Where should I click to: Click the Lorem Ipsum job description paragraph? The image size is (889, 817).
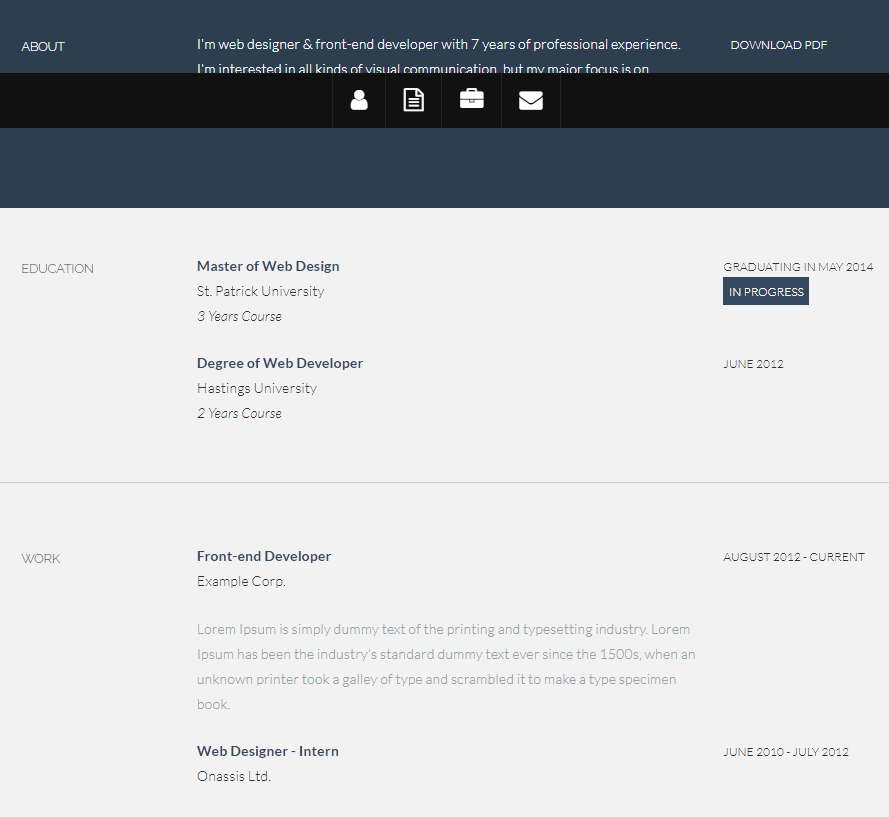[x=445, y=666]
